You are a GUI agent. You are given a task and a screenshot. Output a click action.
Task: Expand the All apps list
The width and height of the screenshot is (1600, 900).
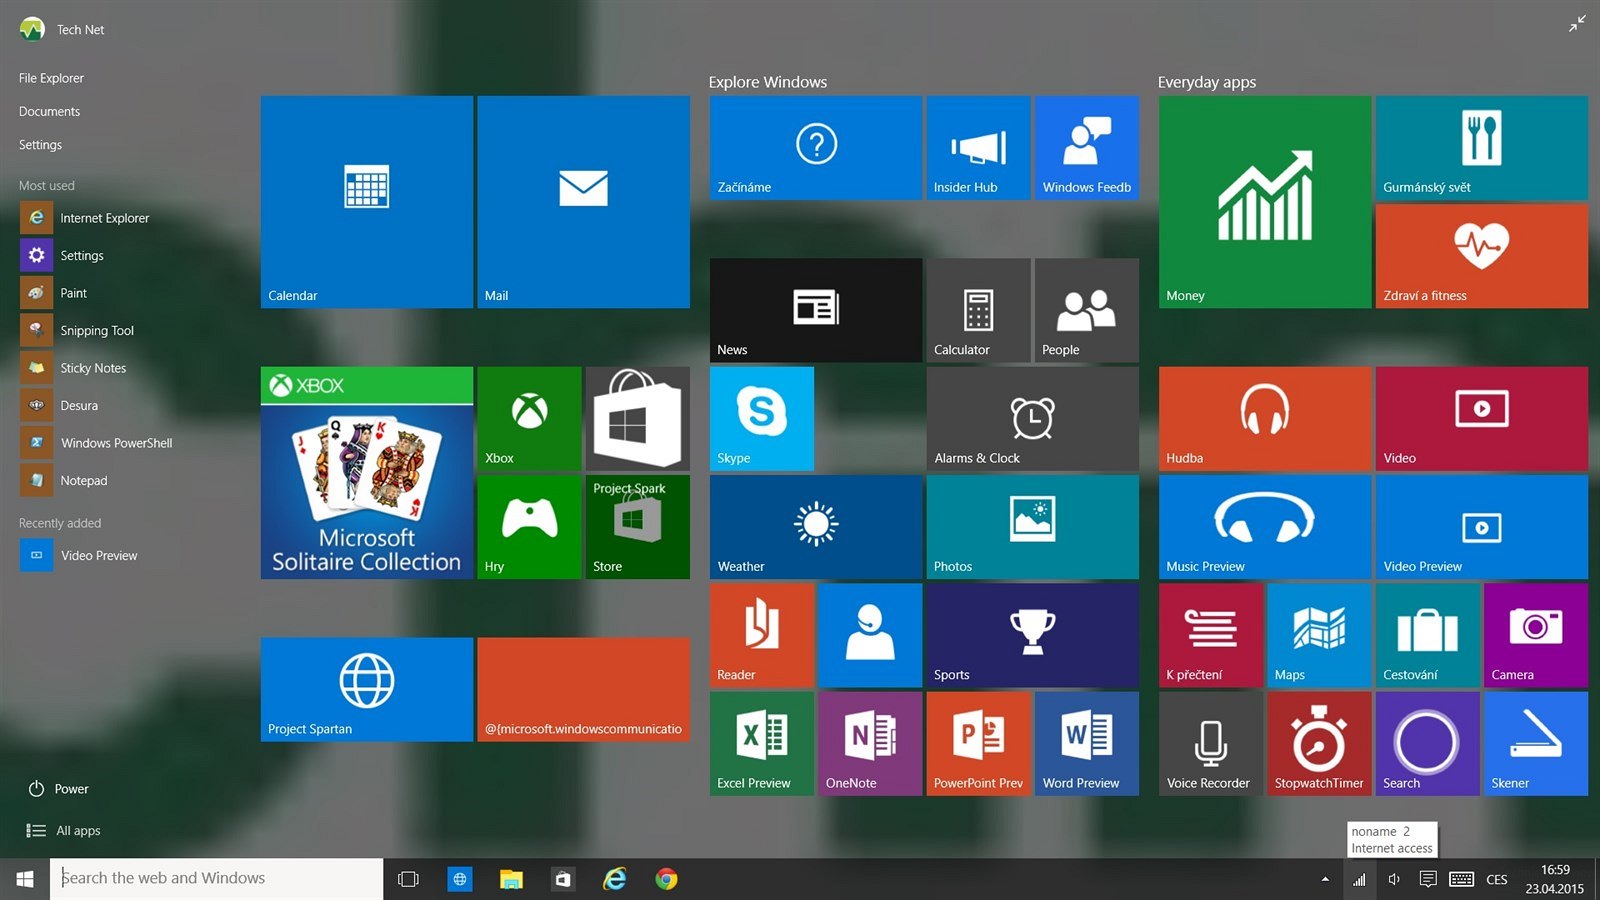tap(64, 831)
